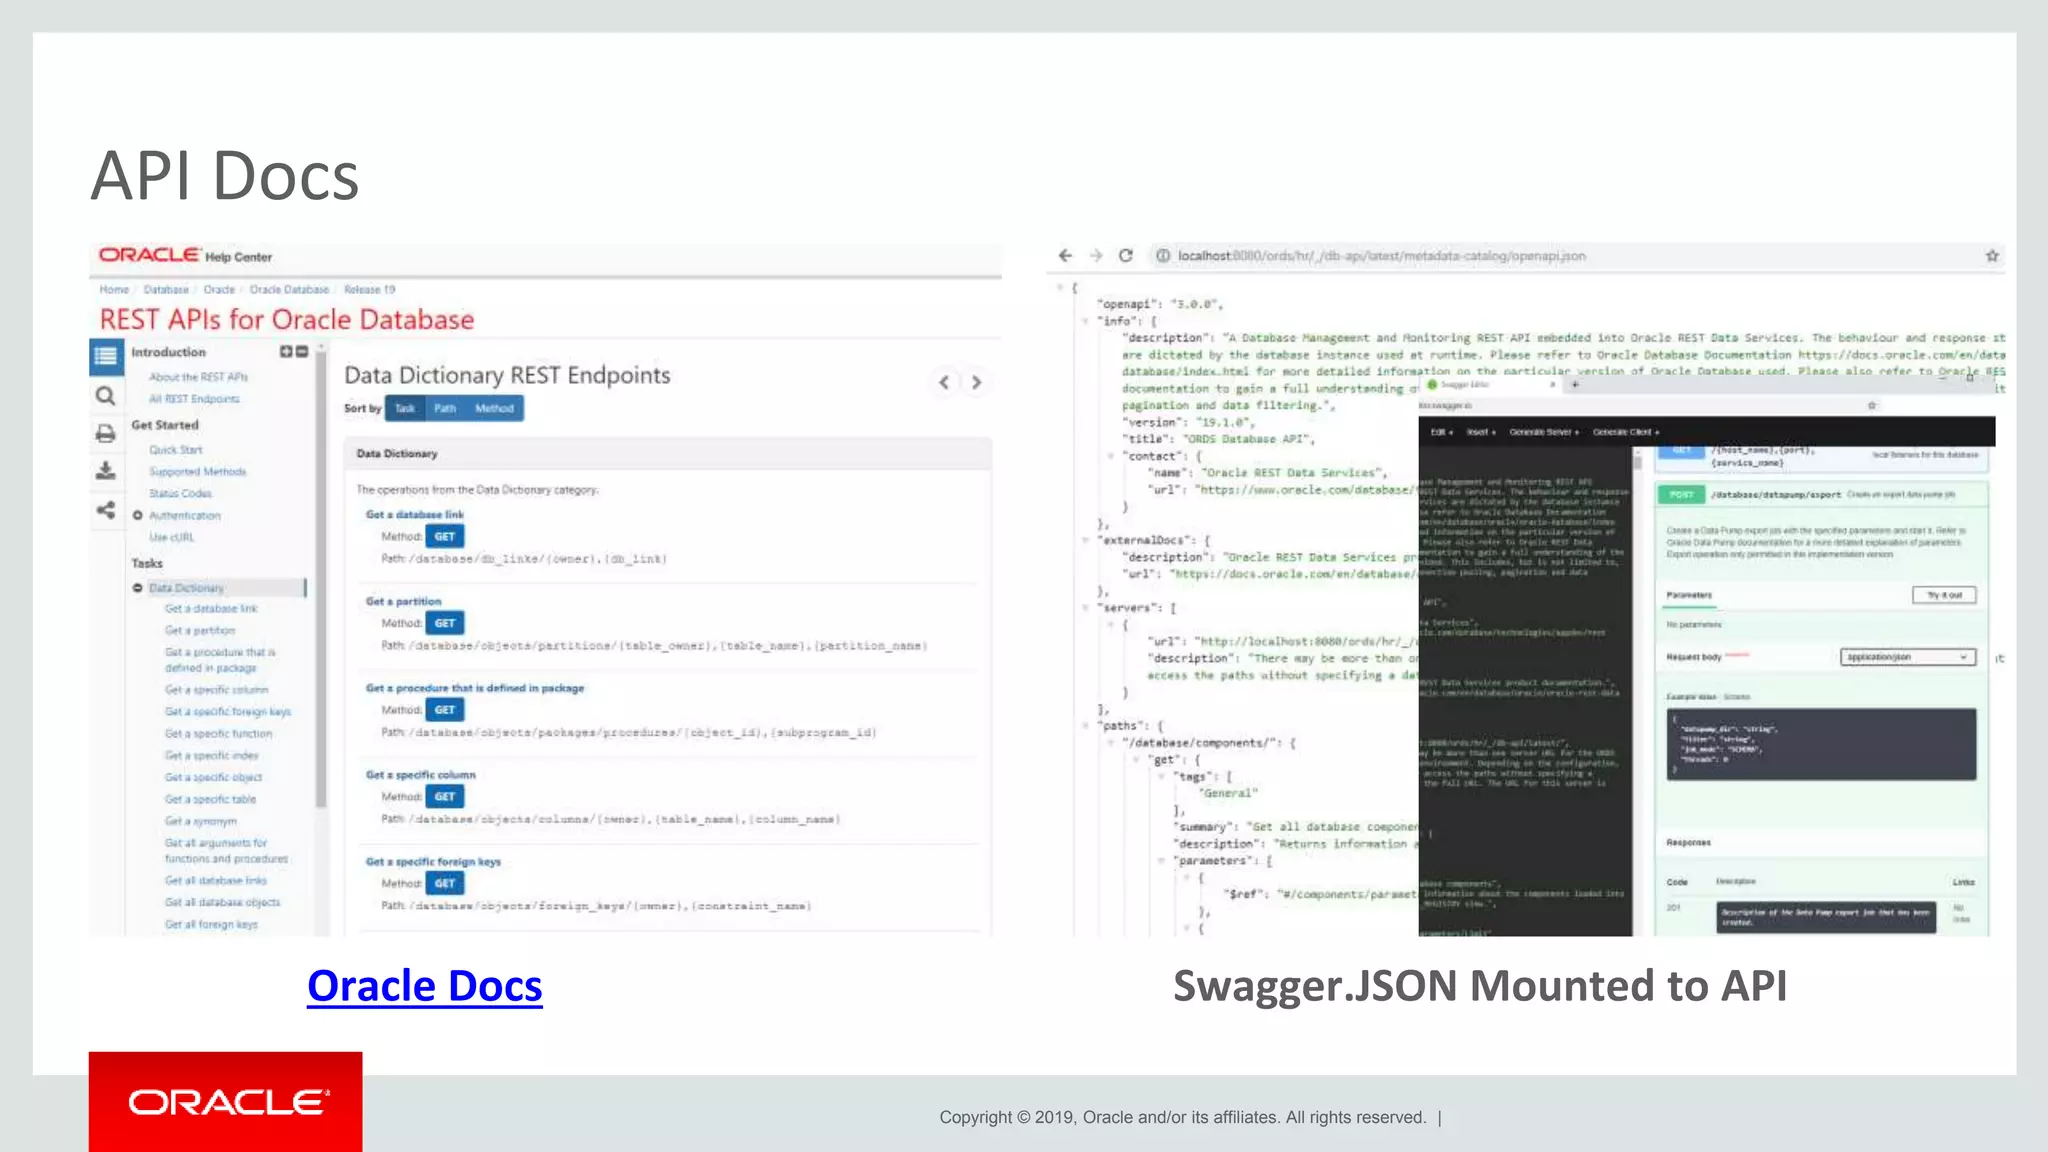The width and height of the screenshot is (2048, 1152).
Task: Collapse the "servers" JSON node
Action: click(x=1086, y=607)
